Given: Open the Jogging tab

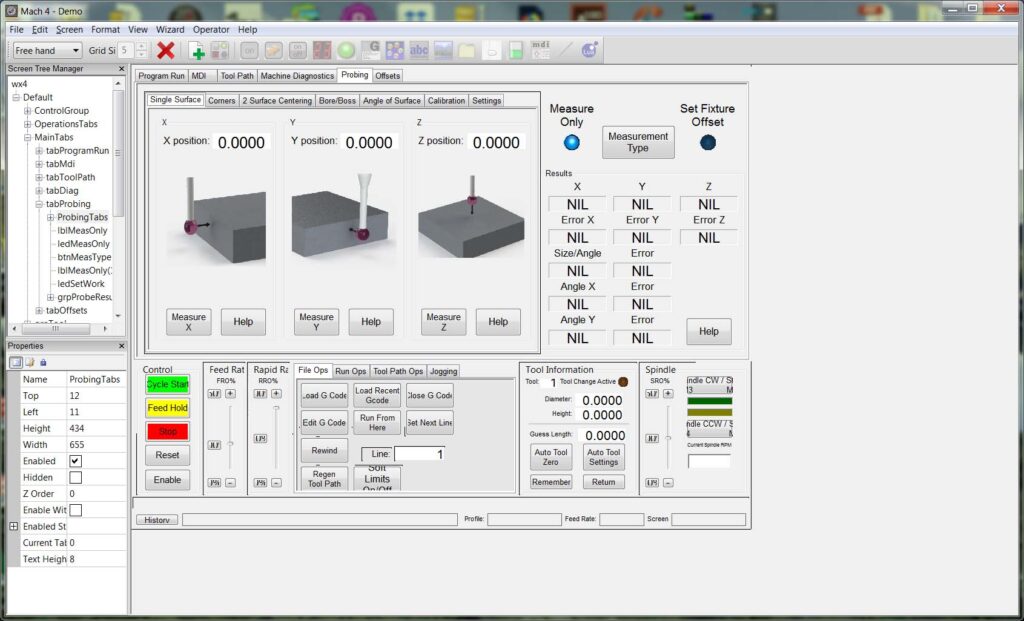Looking at the screenshot, I should click(x=443, y=371).
